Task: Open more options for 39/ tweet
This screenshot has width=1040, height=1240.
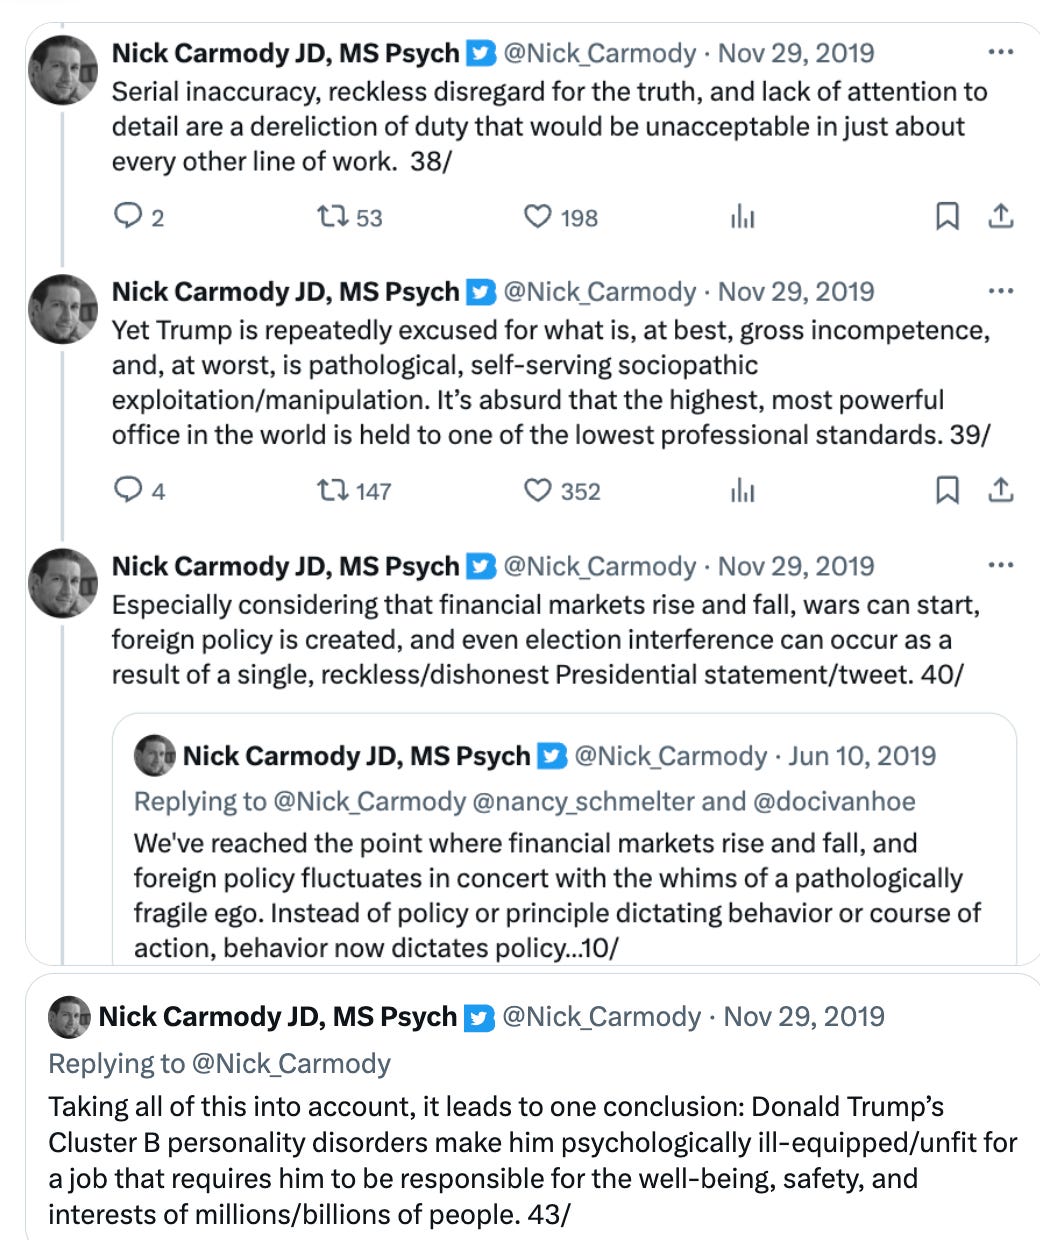Action: (x=1000, y=292)
